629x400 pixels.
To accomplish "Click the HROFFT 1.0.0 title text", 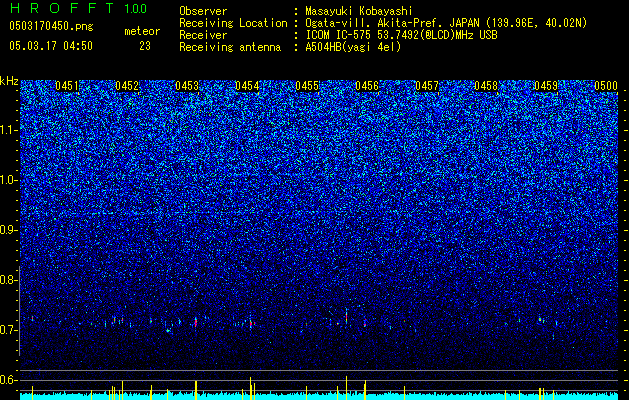I will [78, 8].
